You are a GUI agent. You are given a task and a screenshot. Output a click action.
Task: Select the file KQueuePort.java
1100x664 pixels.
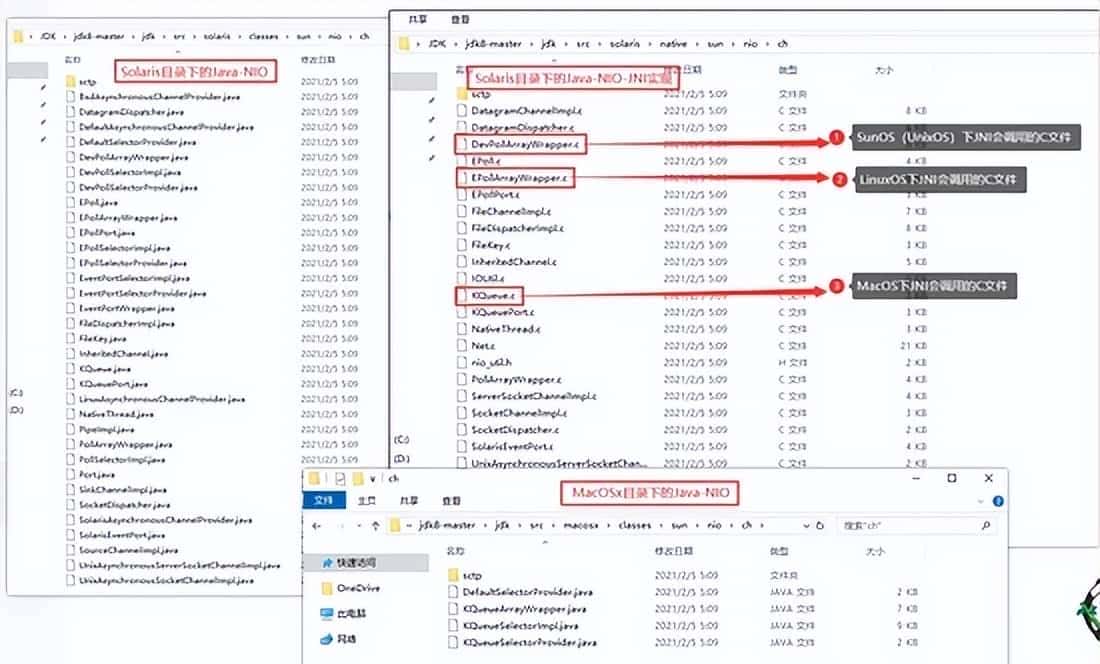pos(113,384)
